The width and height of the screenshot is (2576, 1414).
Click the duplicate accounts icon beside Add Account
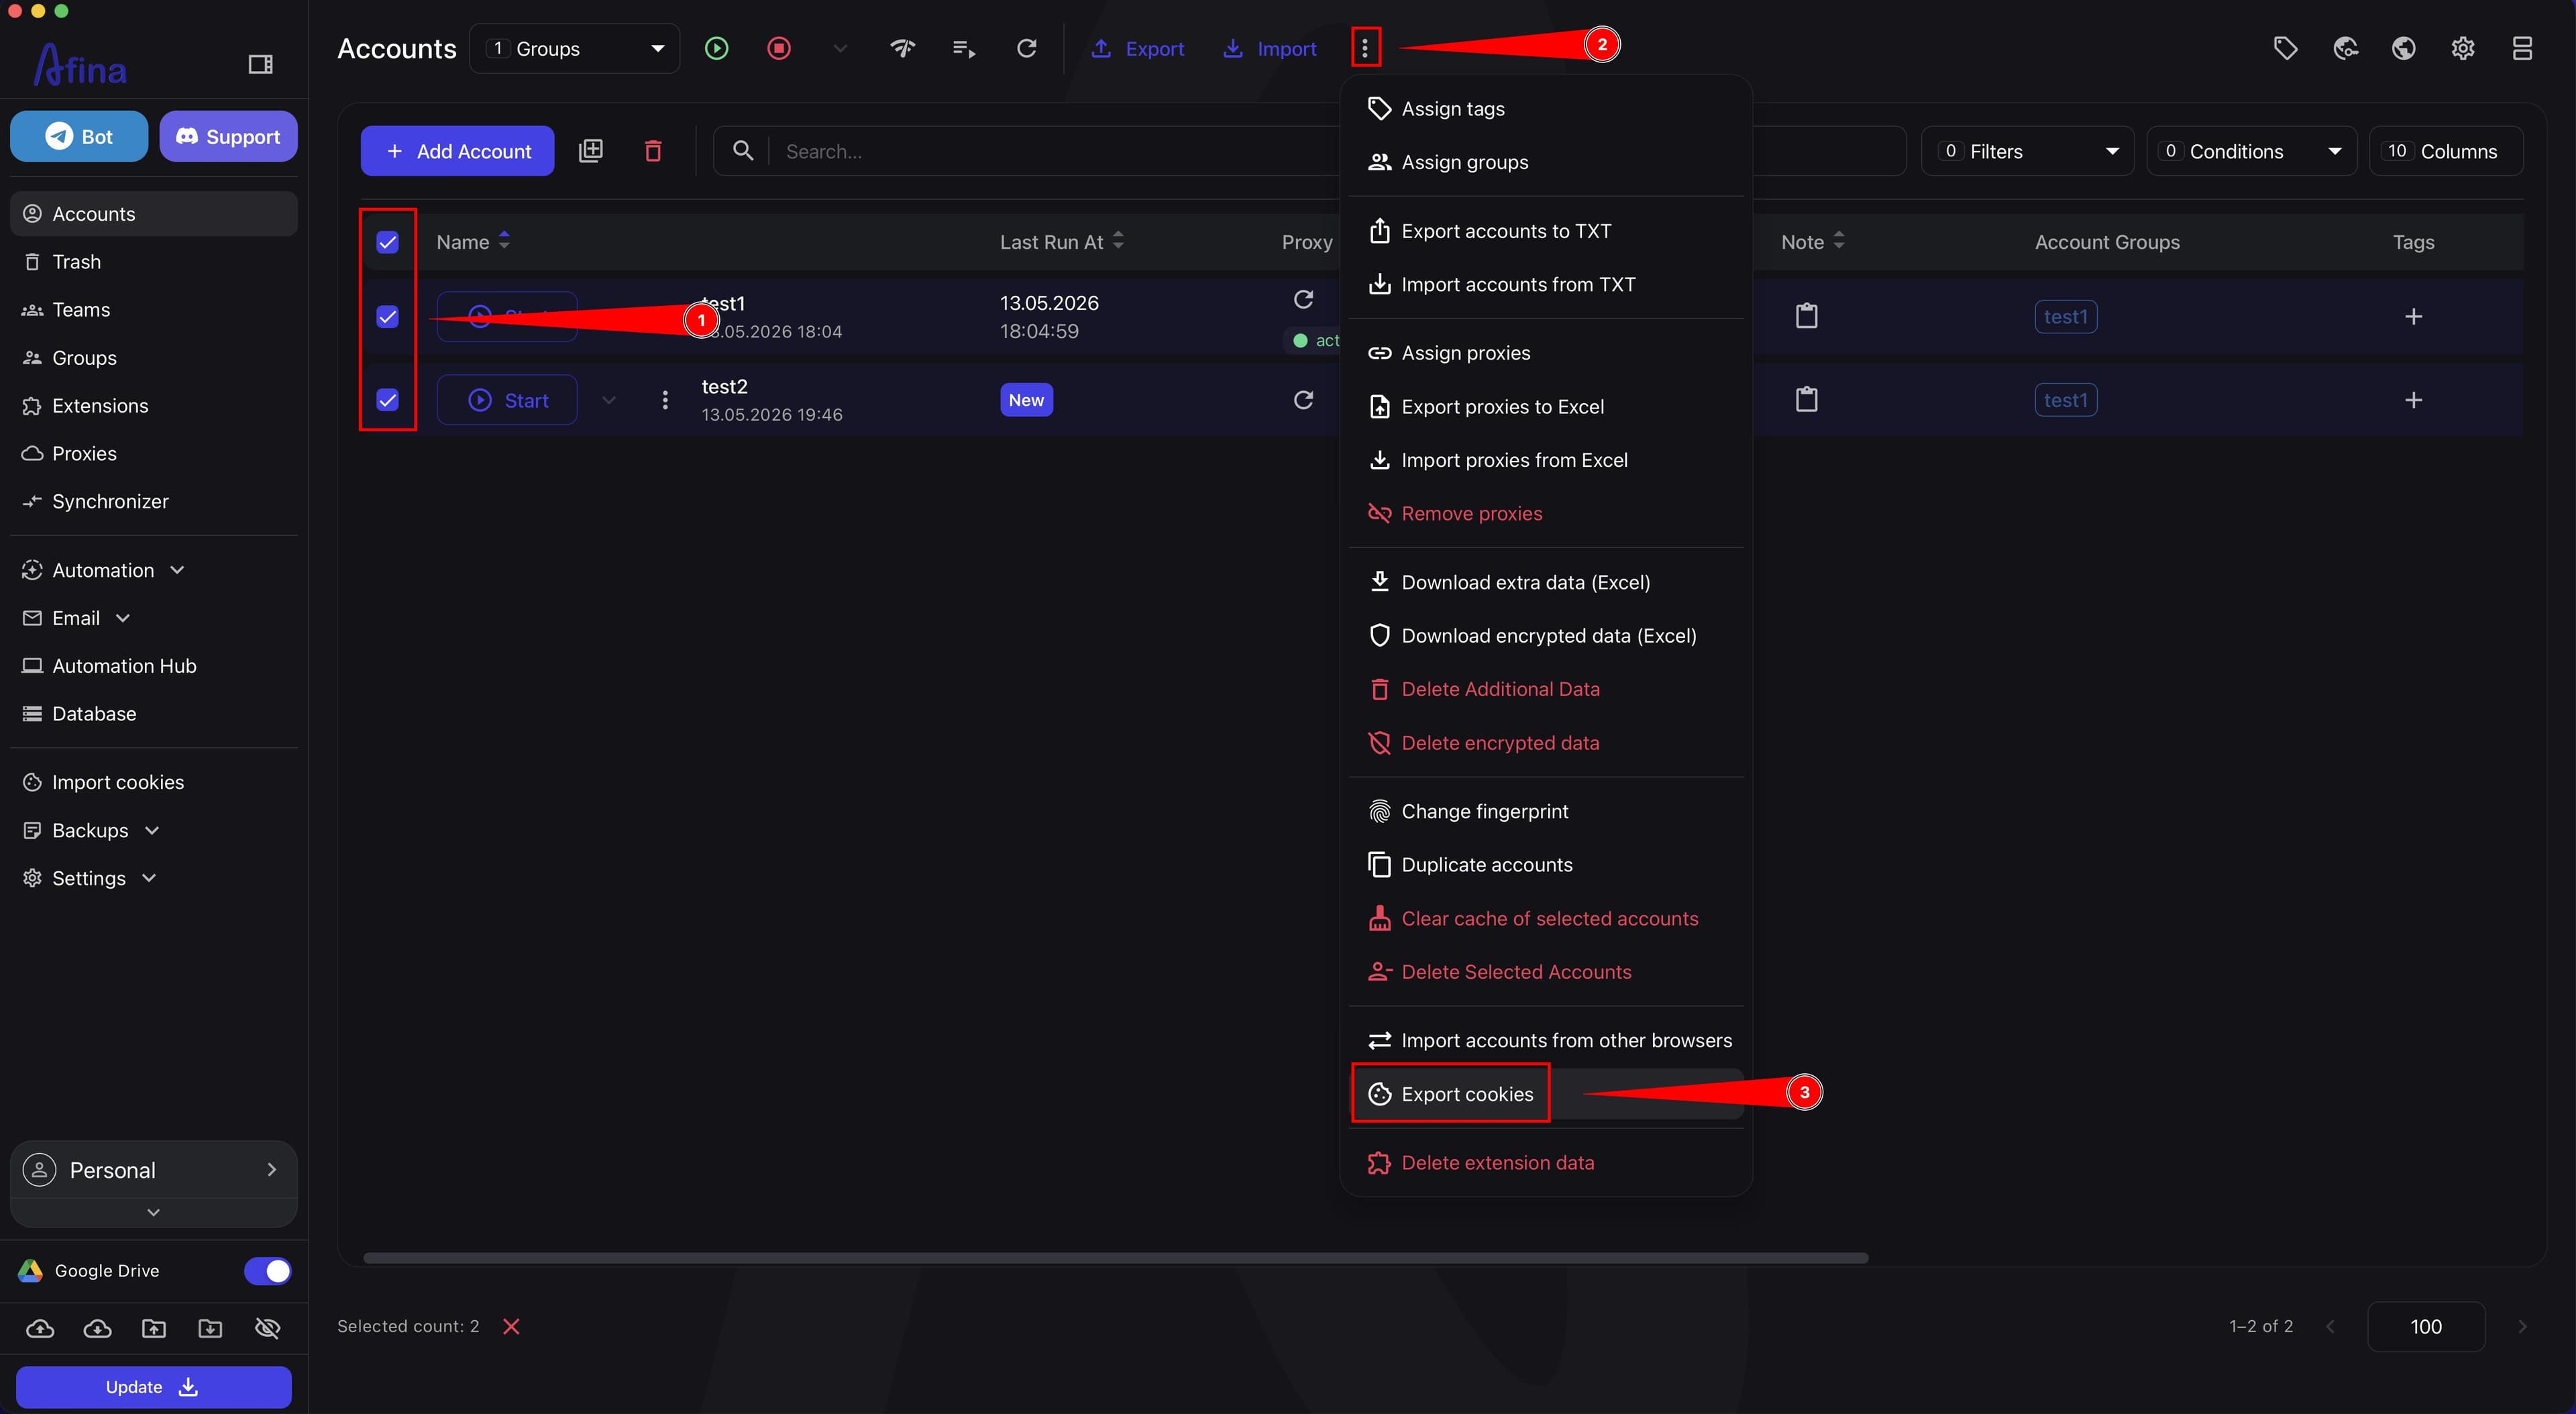(x=591, y=151)
